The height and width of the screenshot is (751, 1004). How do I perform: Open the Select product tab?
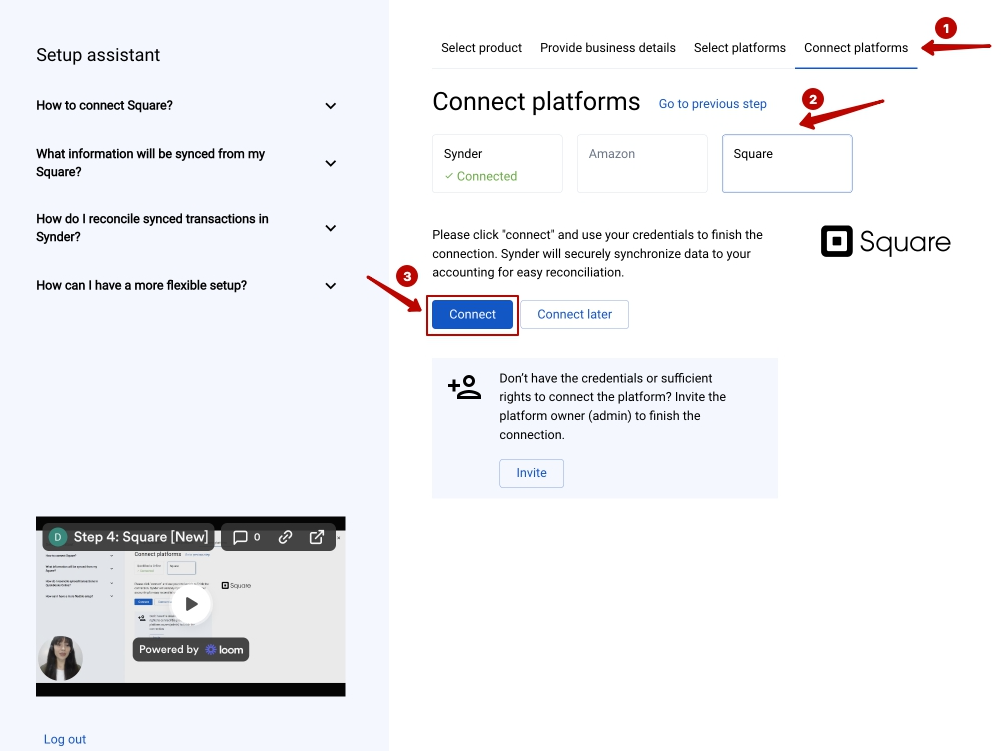(482, 48)
